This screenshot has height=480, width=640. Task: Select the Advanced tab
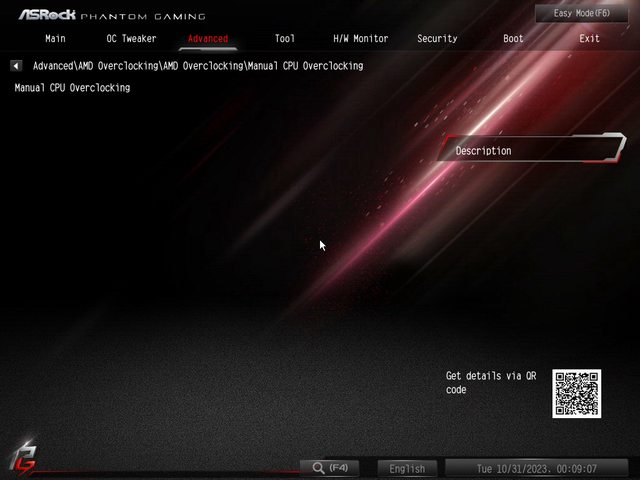click(x=208, y=39)
